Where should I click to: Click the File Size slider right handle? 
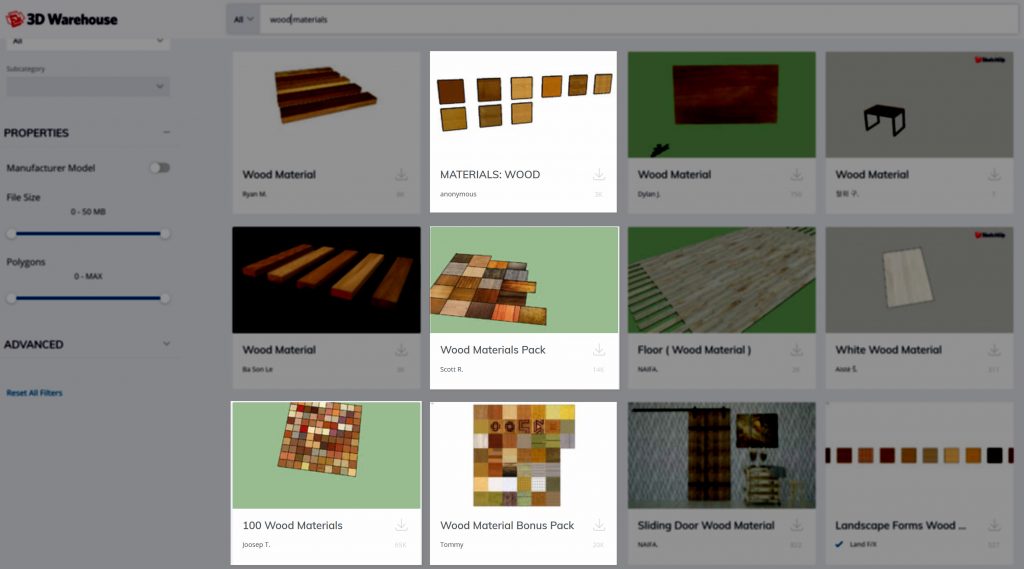tap(164, 234)
